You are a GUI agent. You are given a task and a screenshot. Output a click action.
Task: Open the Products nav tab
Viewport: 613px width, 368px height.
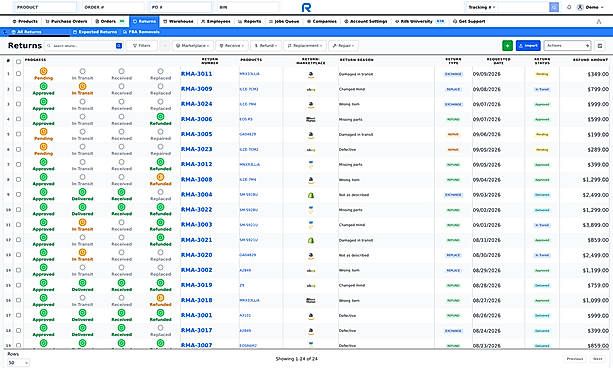[25, 22]
